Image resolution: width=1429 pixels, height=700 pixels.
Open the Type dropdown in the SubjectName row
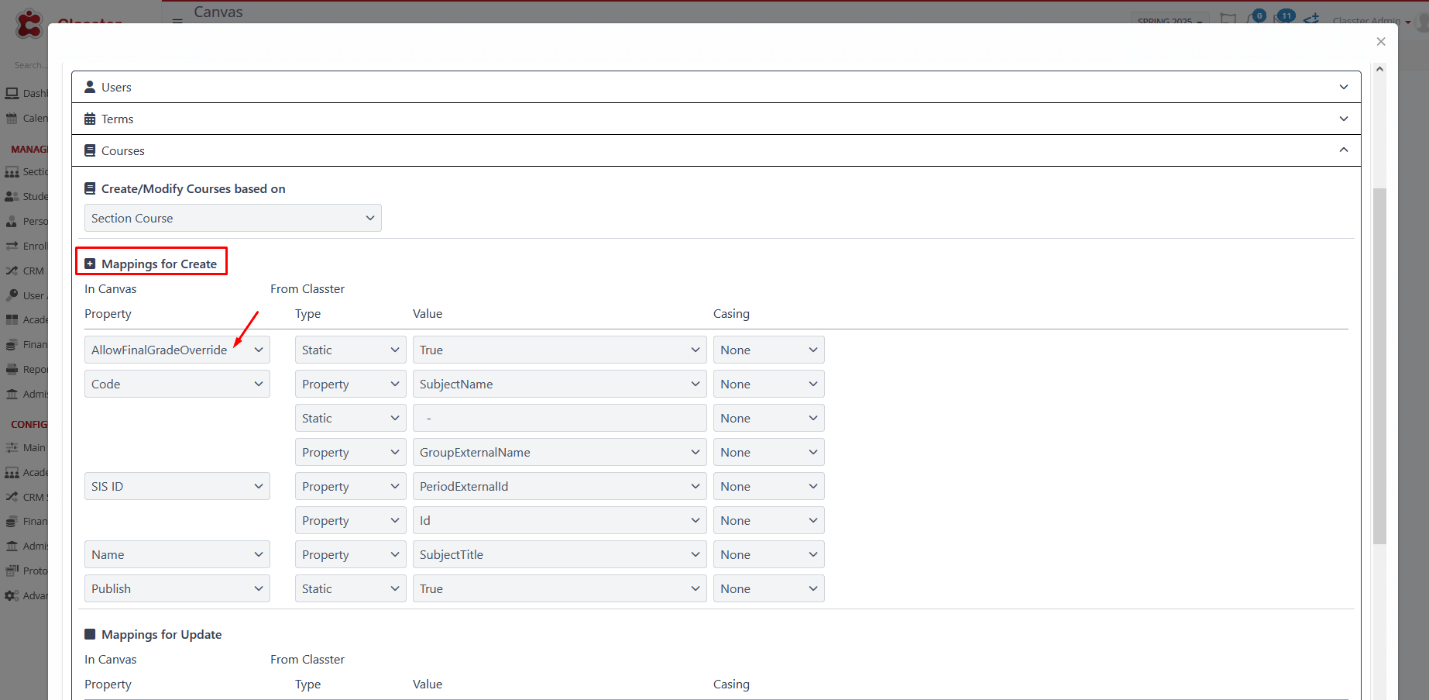tap(351, 384)
